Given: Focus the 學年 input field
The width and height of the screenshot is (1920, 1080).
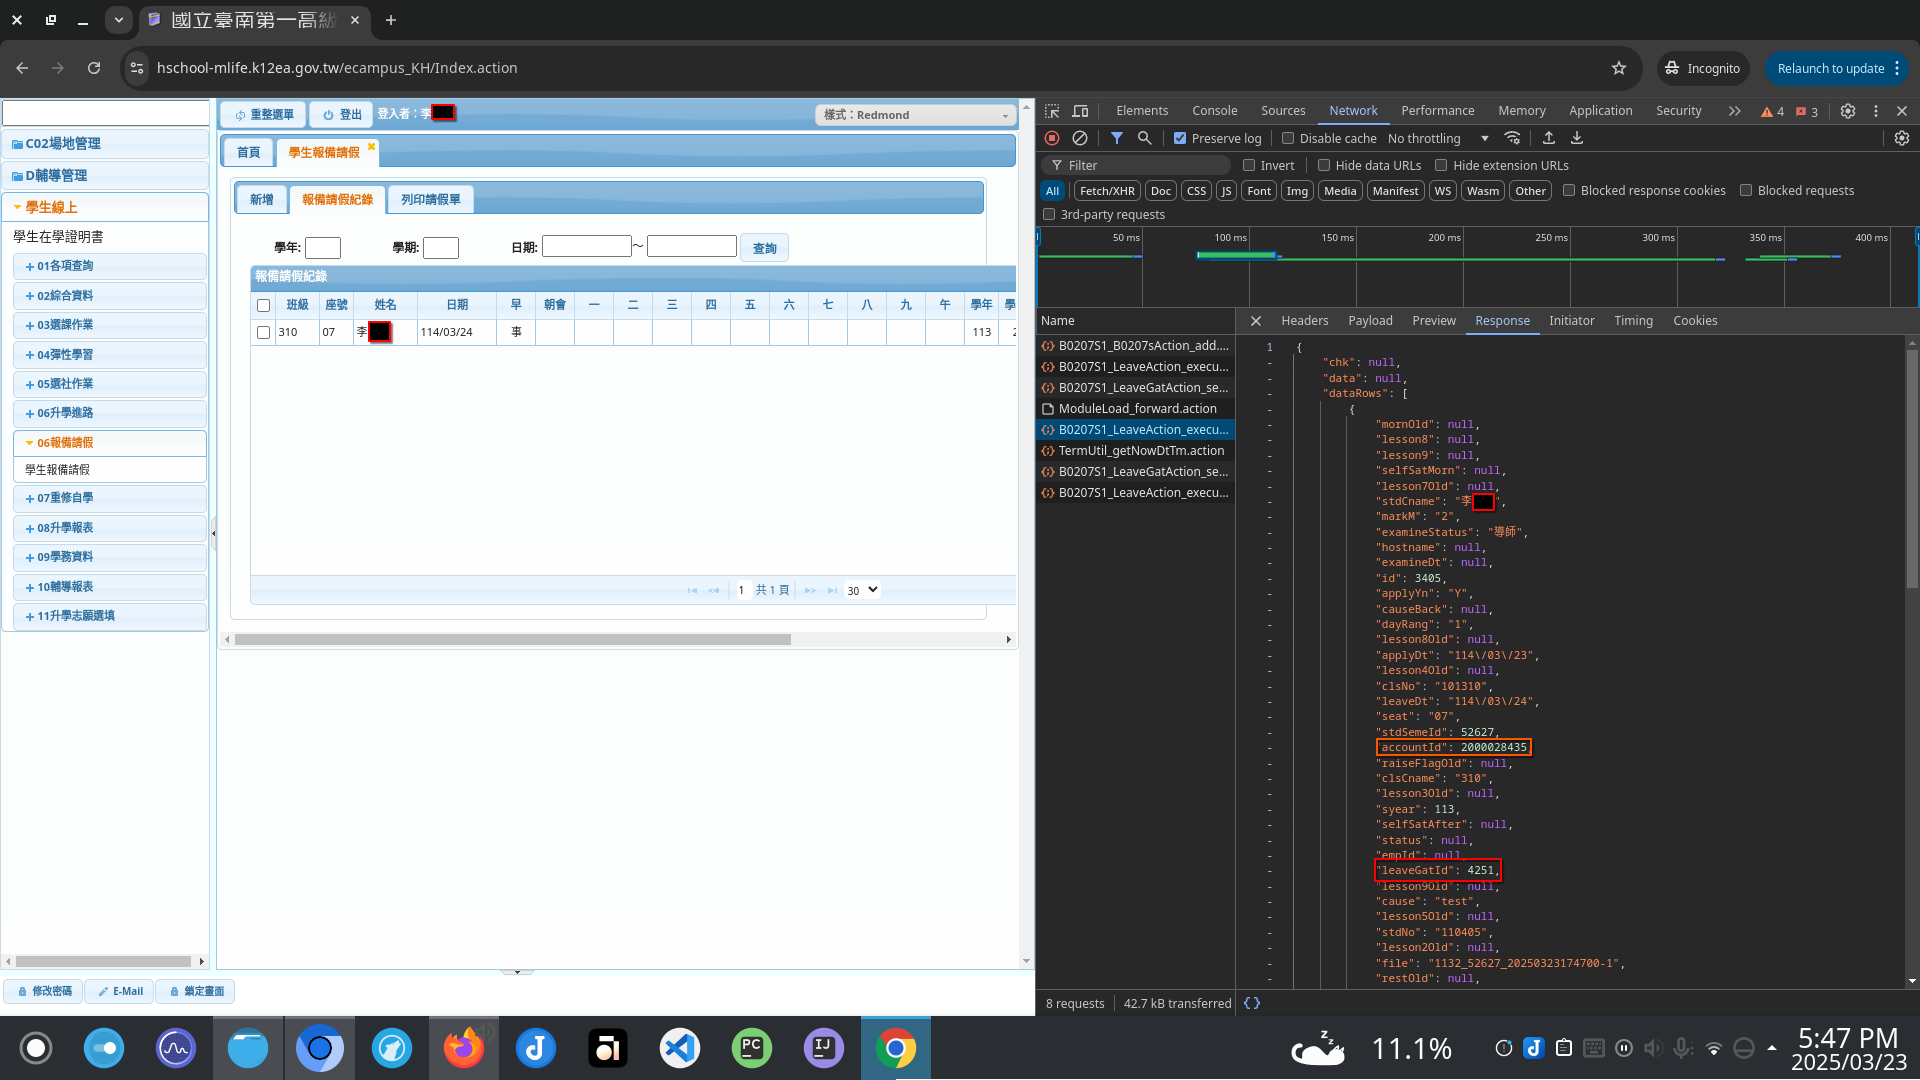Looking at the screenshot, I should click(x=323, y=248).
